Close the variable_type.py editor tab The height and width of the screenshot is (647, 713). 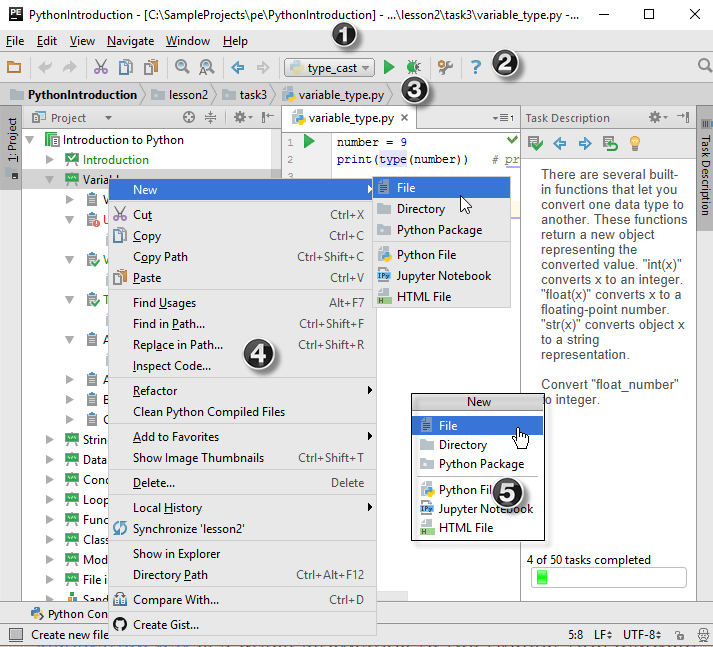click(x=404, y=118)
